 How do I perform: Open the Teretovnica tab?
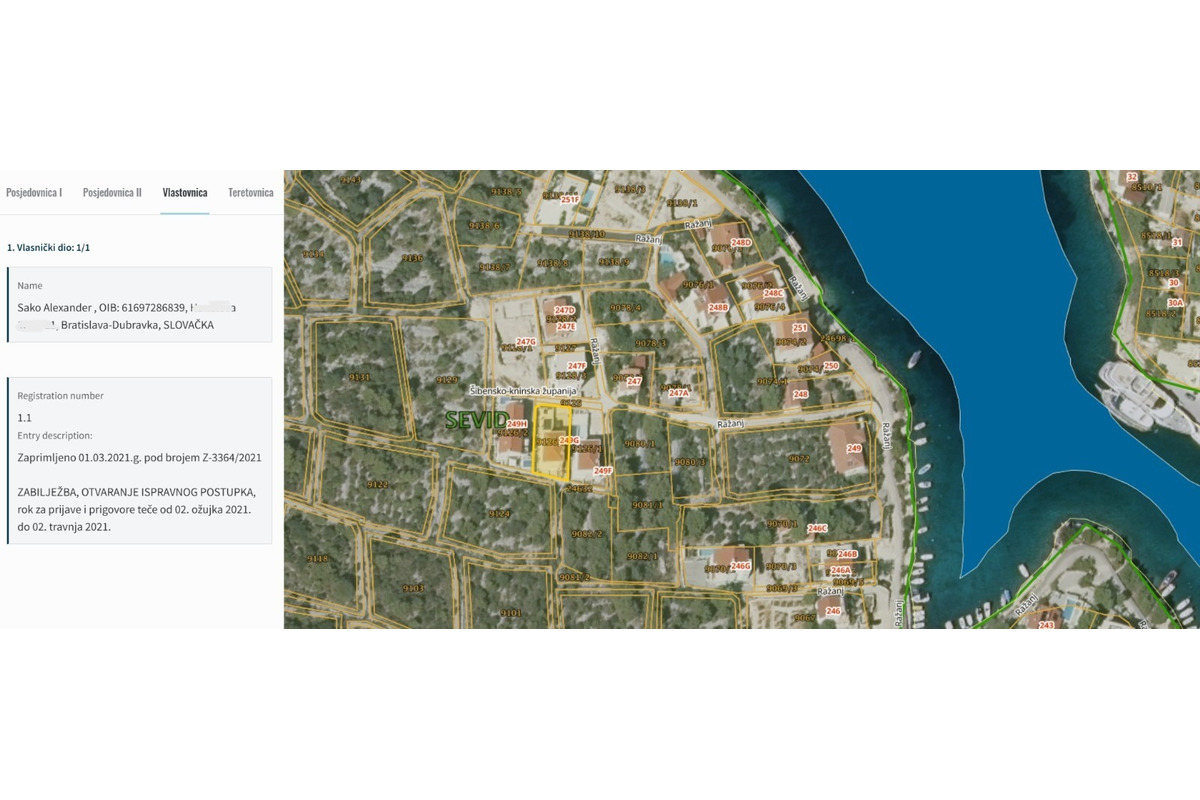250,192
